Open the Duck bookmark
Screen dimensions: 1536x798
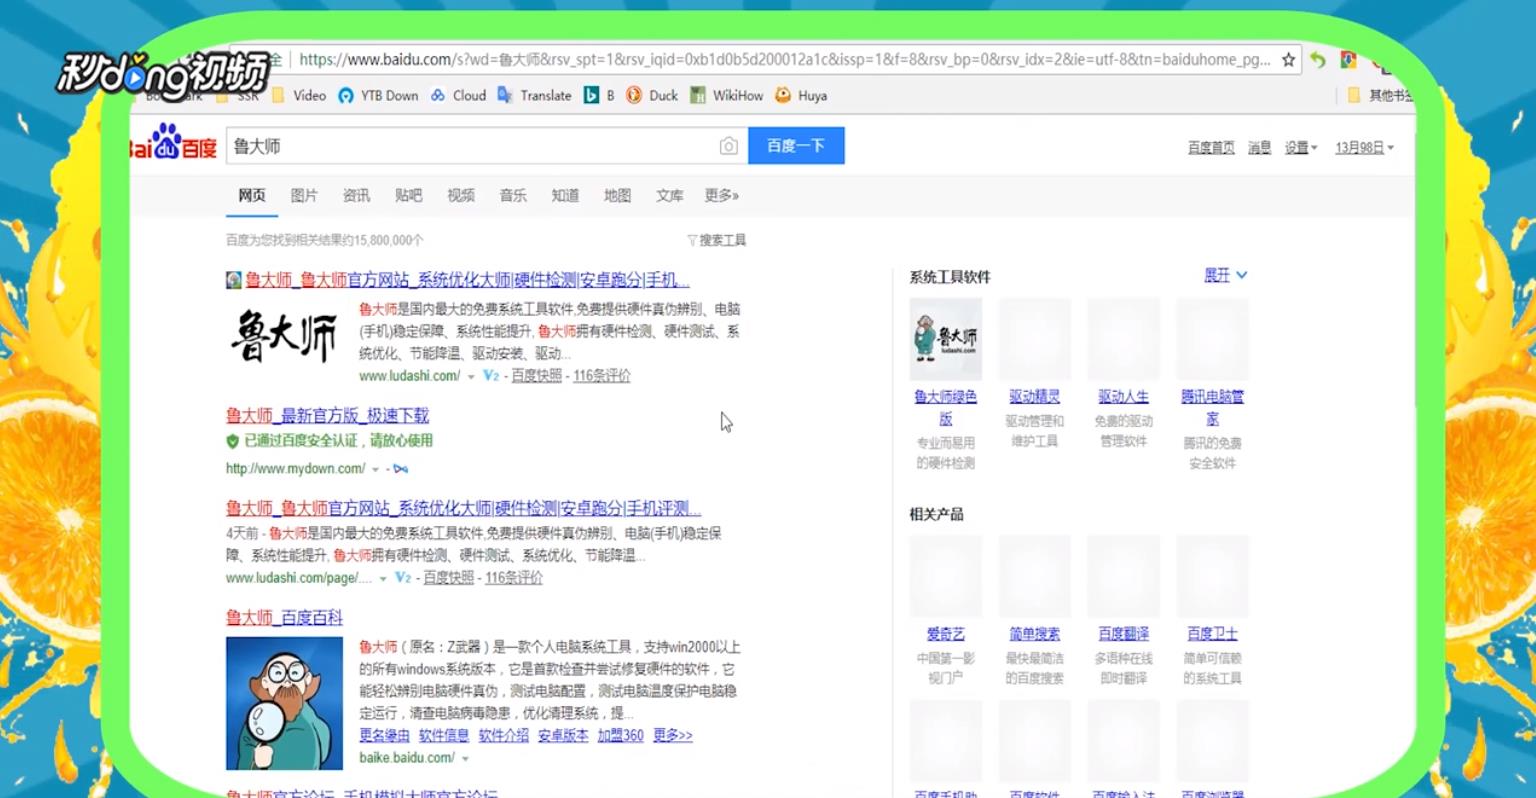tap(652, 96)
